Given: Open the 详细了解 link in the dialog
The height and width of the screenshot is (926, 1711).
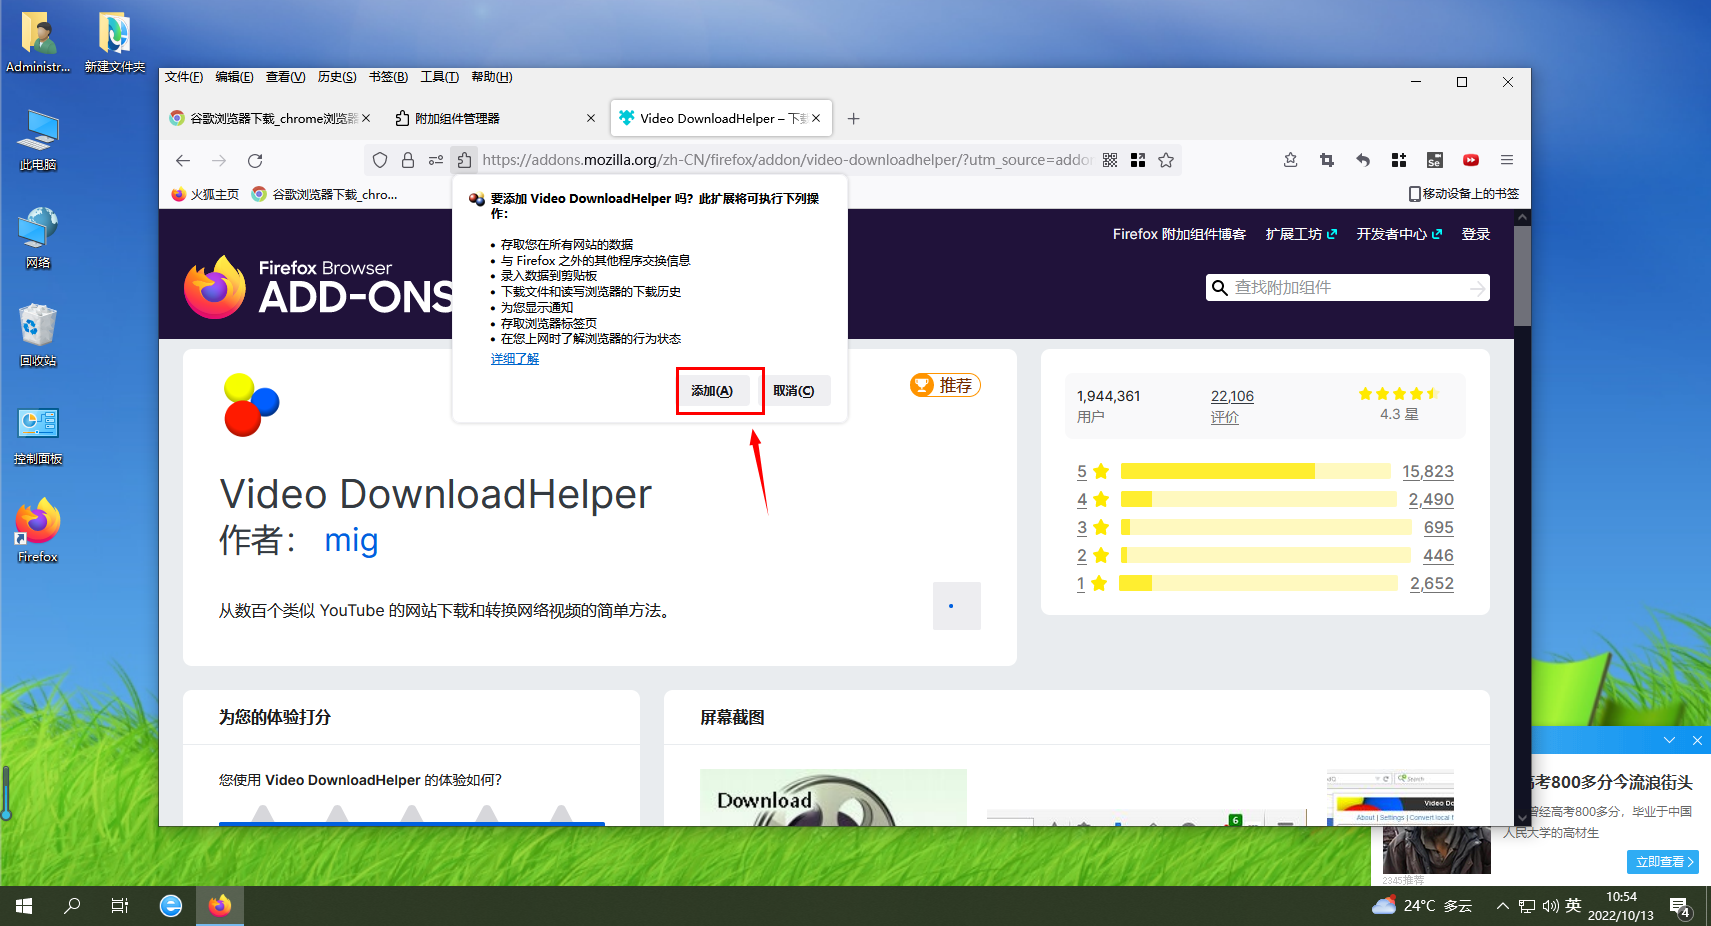Looking at the screenshot, I should coord(515,358).
